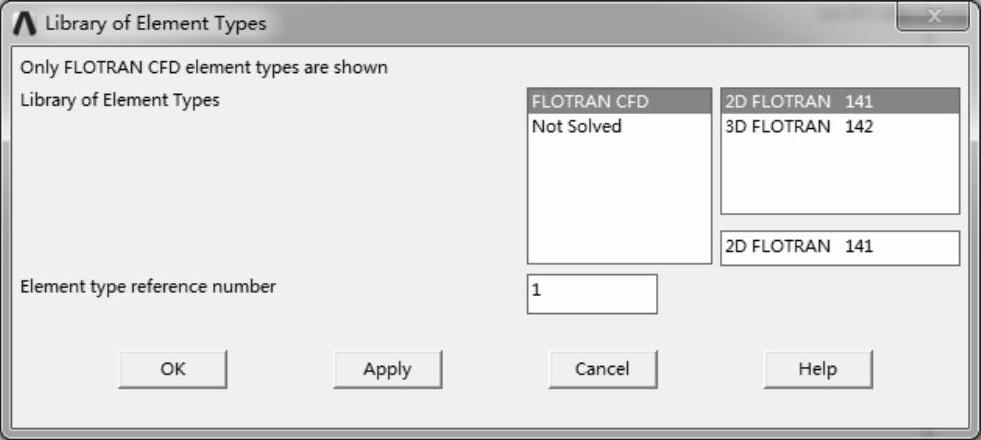
Task: Click the window title text in title bar
Action: click(x=156, y=23)
